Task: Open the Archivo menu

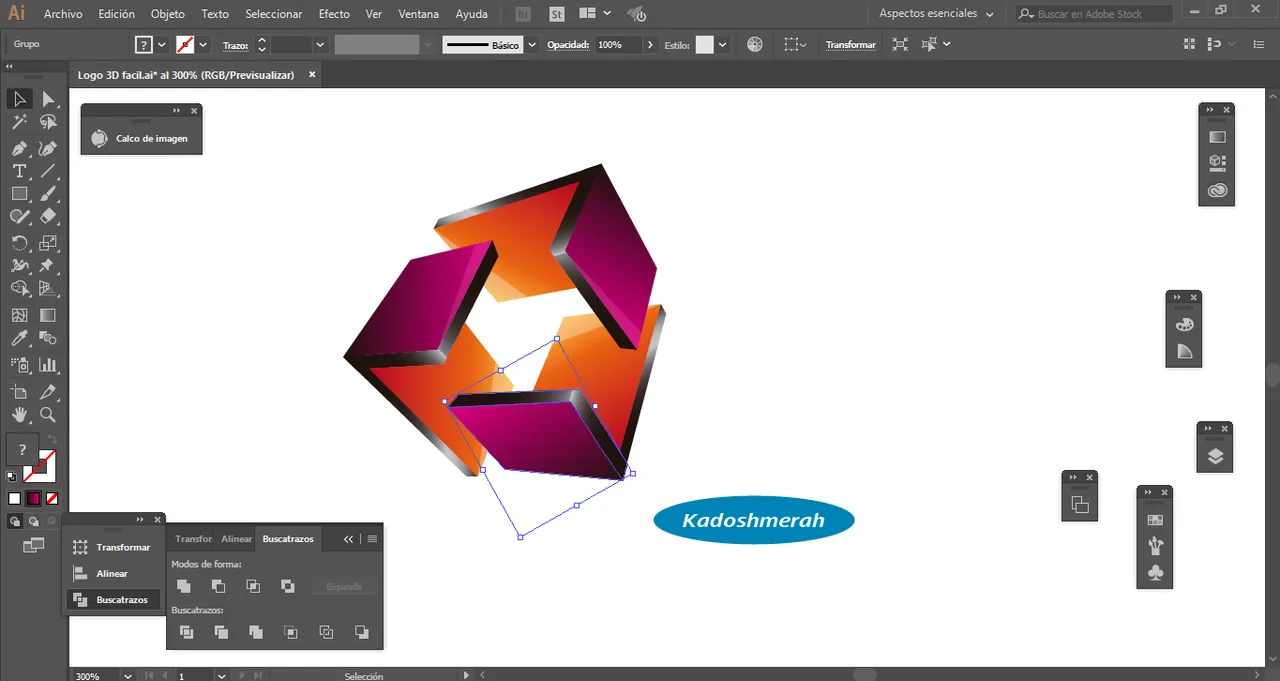Action: 63,14
